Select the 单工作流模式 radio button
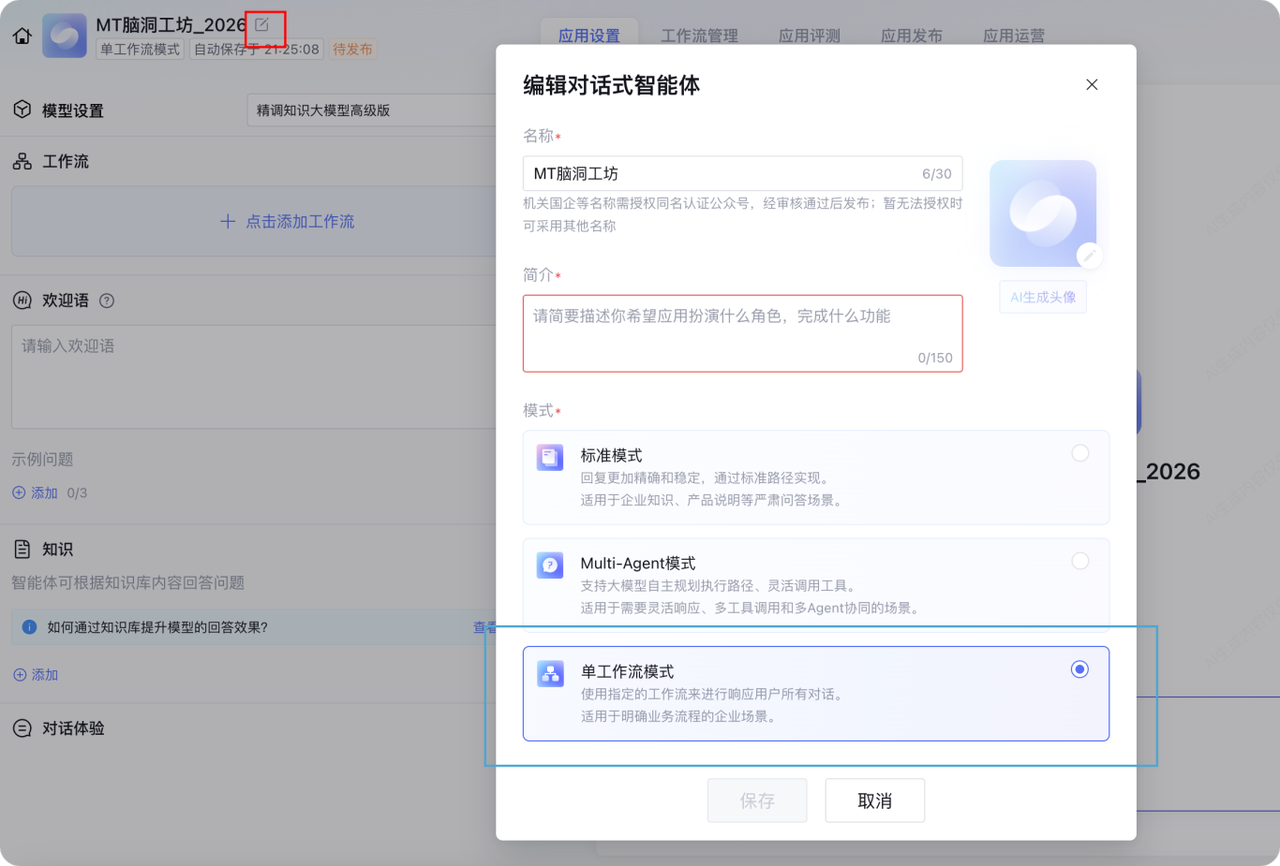1280x866 pixels. click(1080, 670)
